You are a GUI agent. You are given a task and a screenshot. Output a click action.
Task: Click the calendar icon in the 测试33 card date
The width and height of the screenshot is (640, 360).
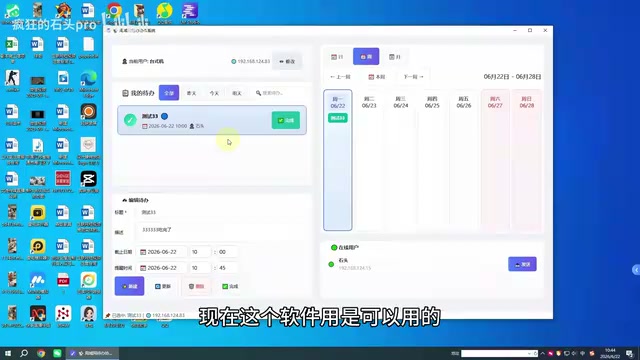(144, 126)
